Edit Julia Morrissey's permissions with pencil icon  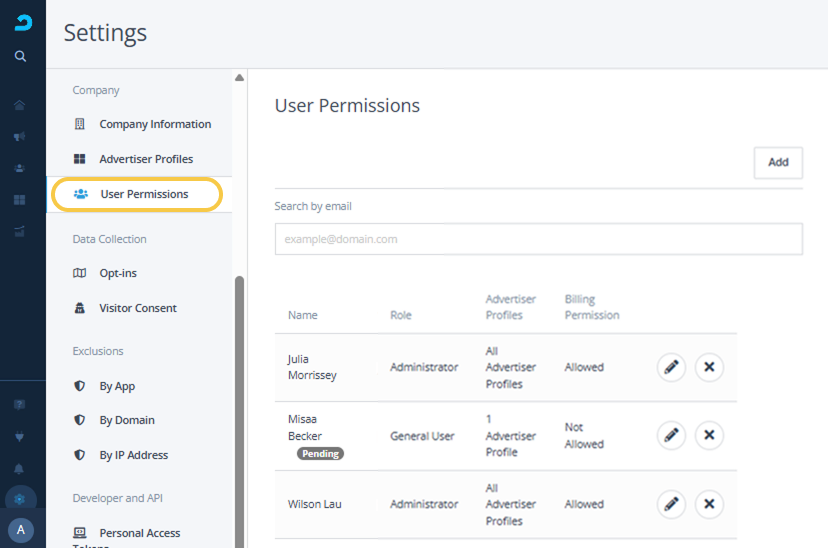pos(671,367)
